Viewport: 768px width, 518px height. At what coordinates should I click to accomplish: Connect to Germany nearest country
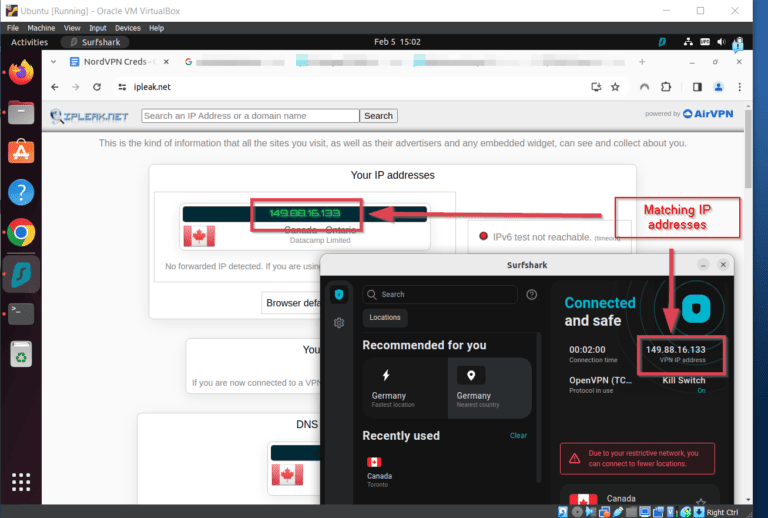click(490, 388)
